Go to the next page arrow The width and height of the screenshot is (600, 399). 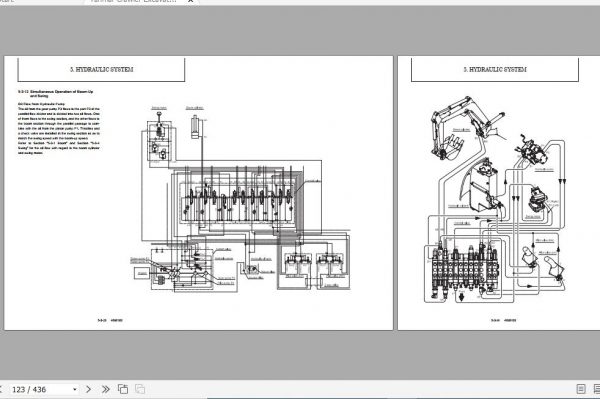pyautogui.click(x=88, y=389)
